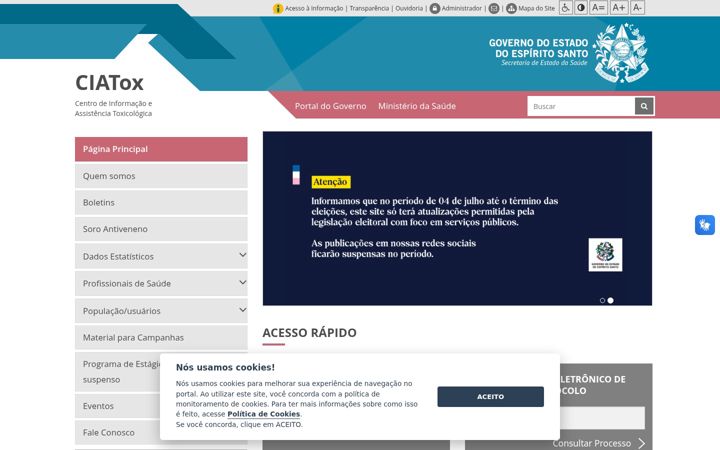The height and width of the screenshot is (450, 720).
Task: Click the CIATox site title
Action: (x=109, y=83)
